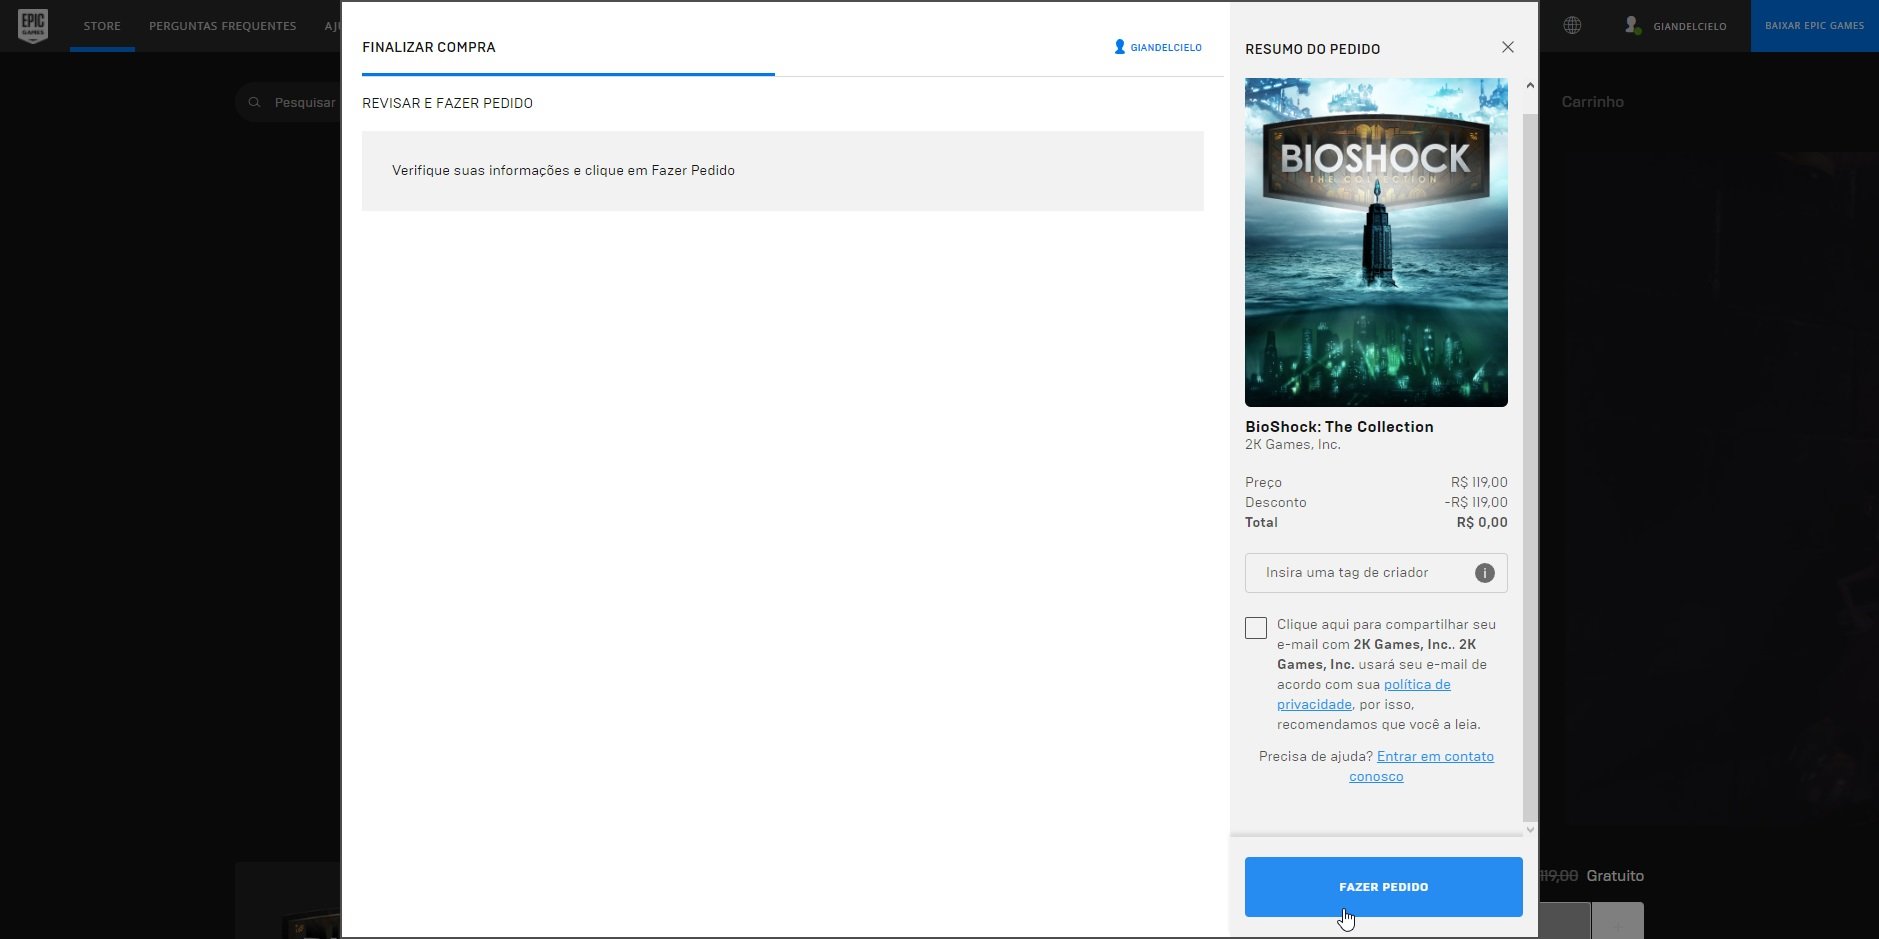The image size is (1879, 939).
Task: Click the Resumo do Pedido heading
Action: click(1312, 49)
